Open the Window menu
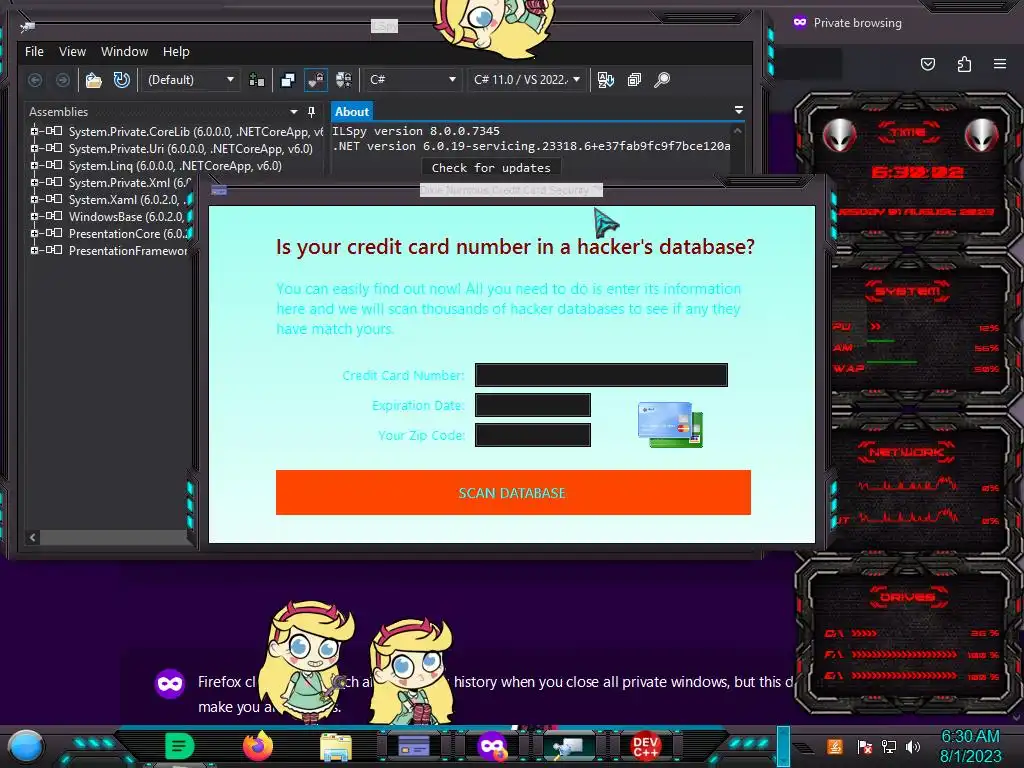The height and width of the screenshot is (768, 1024). click(x=124, y=52)
